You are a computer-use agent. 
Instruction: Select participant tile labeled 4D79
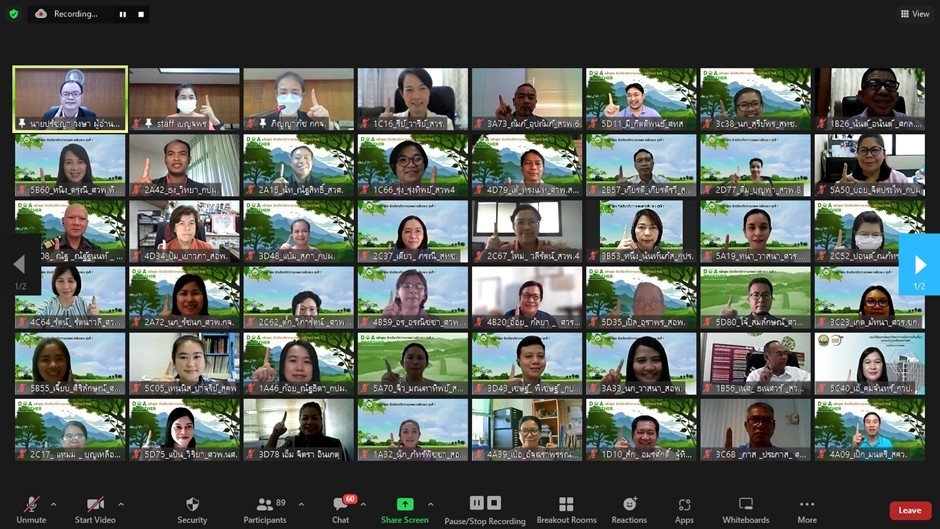point(527,166)
